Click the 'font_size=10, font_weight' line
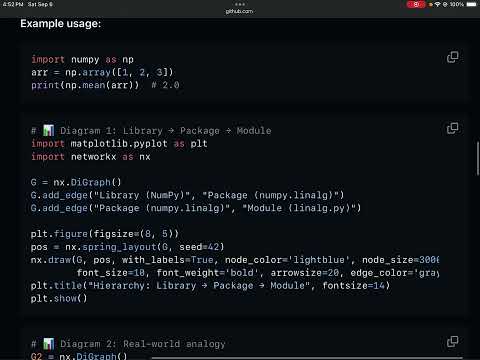480x360 pixels. 258,273
